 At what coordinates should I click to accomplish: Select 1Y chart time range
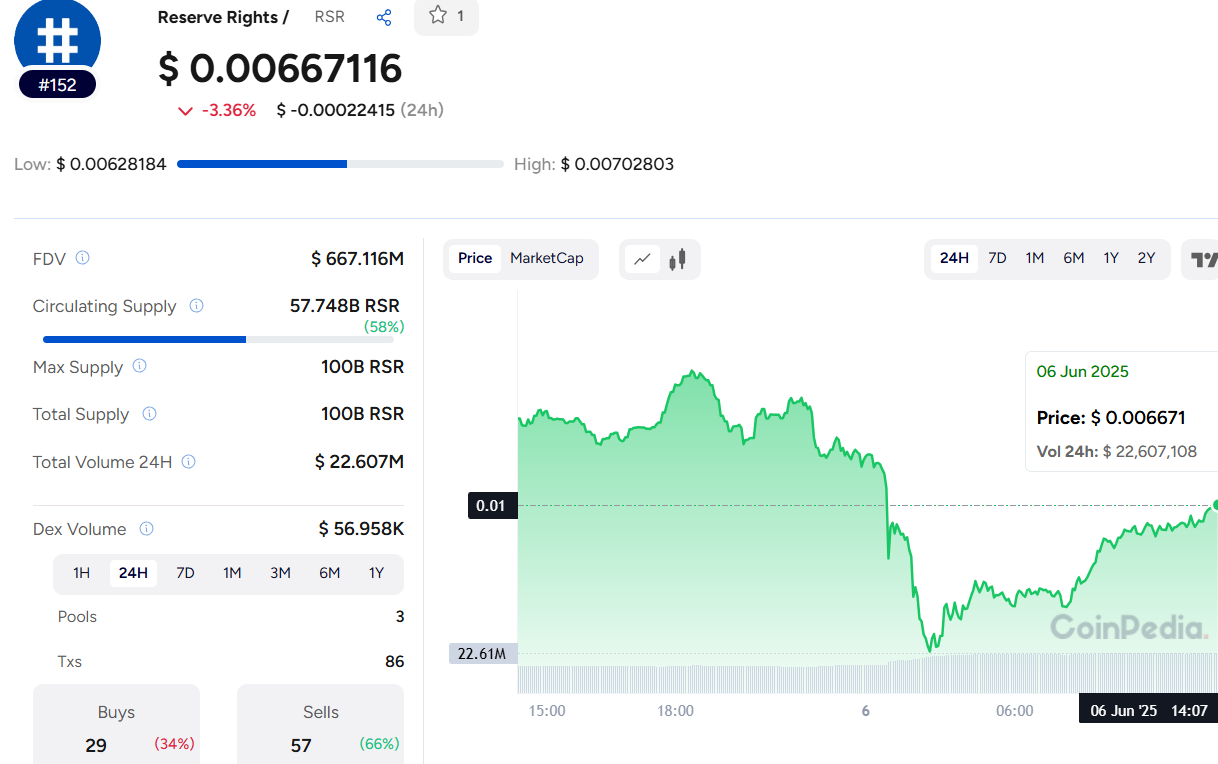tap(1111, 258)
